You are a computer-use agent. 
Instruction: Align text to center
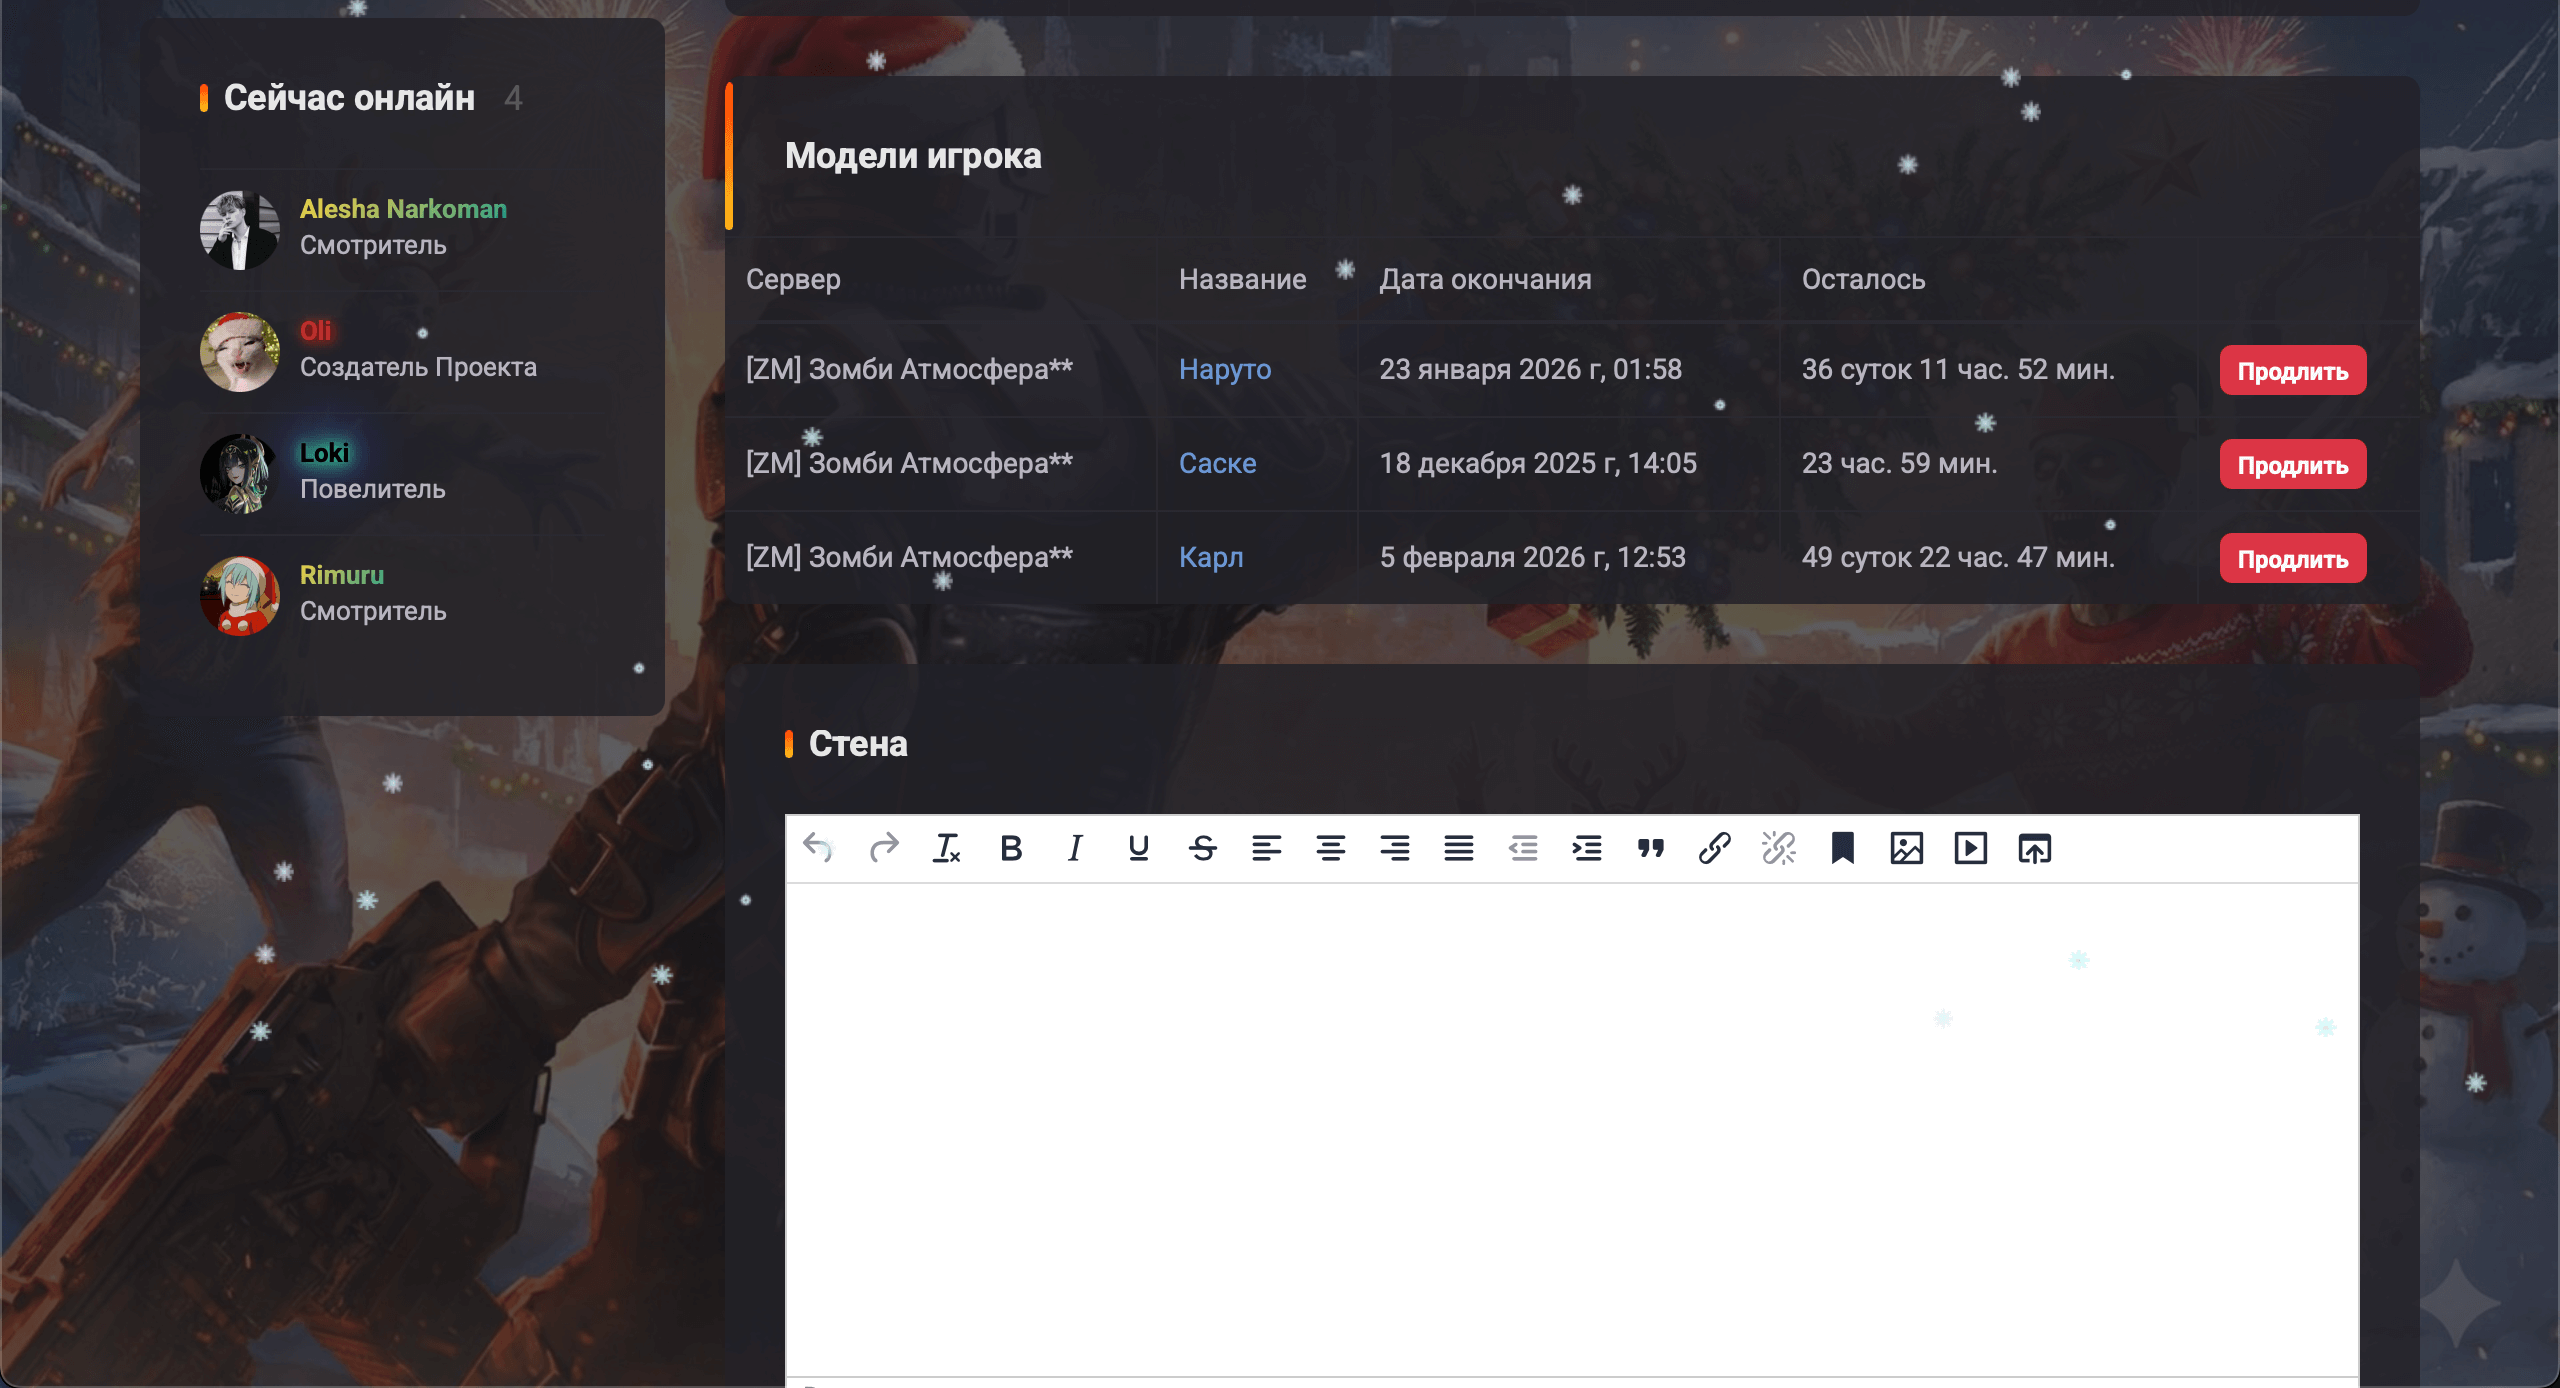tap(1330, 848)
